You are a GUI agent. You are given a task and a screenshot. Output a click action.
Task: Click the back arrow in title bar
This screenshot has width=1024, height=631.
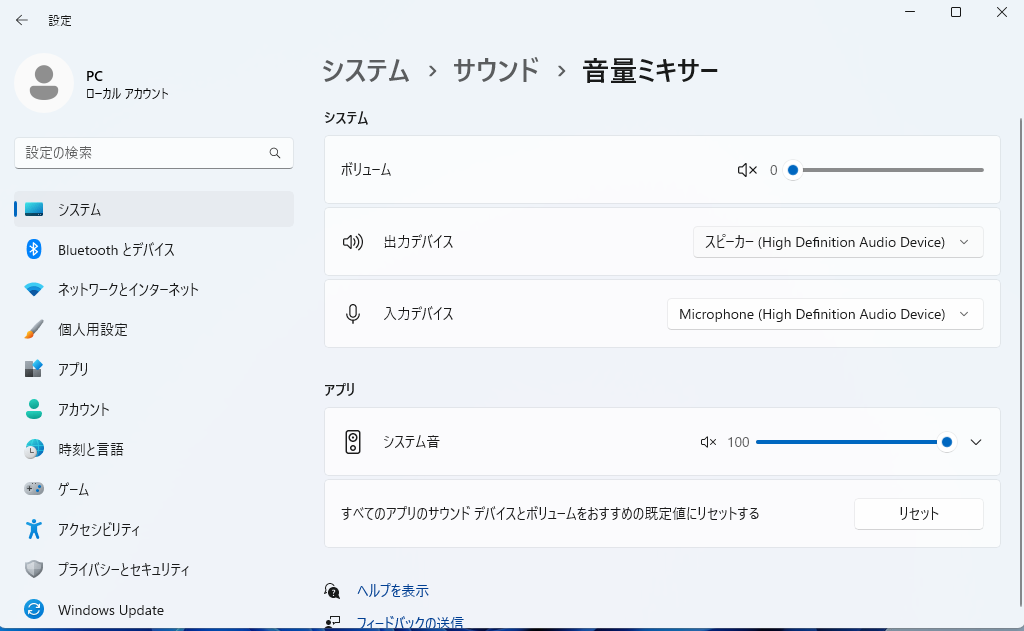click(x=22, y=20)
